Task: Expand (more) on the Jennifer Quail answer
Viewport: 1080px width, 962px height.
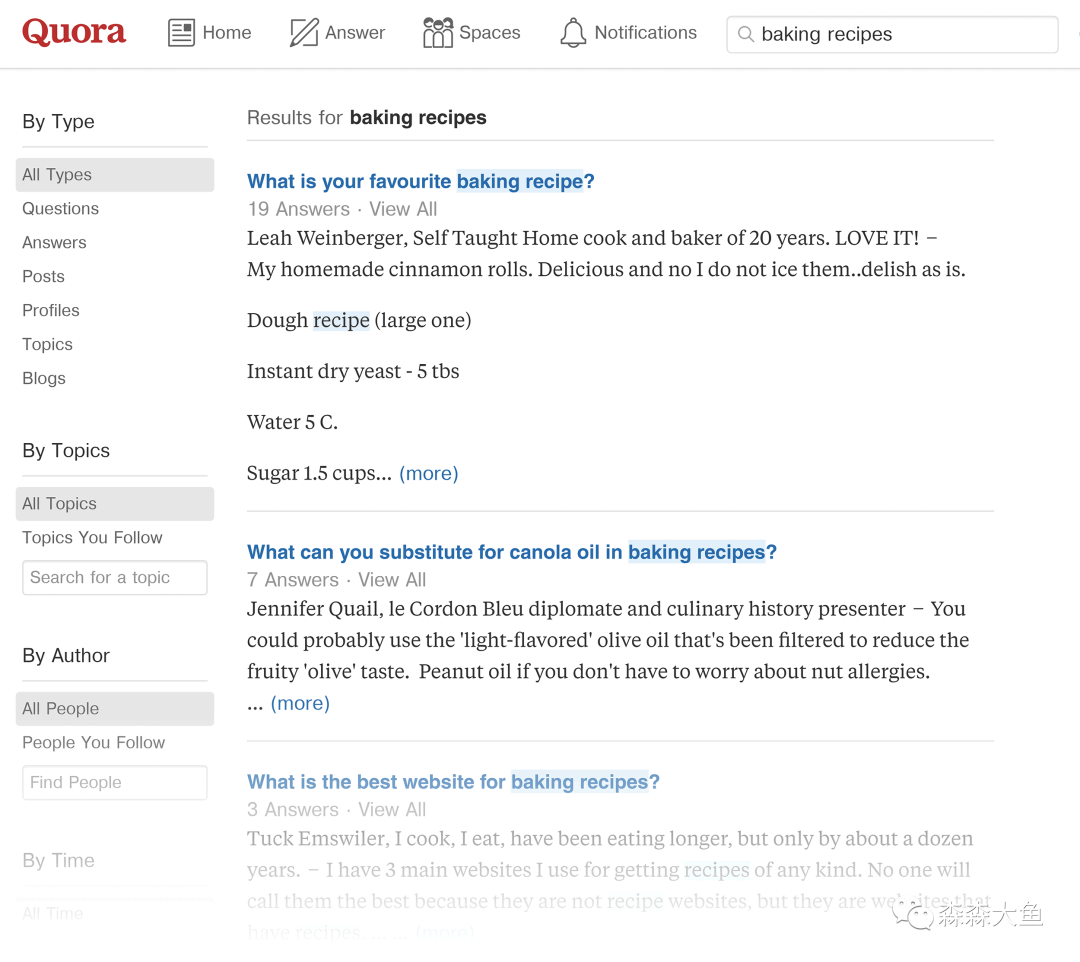Action: (x=300, y=703)
